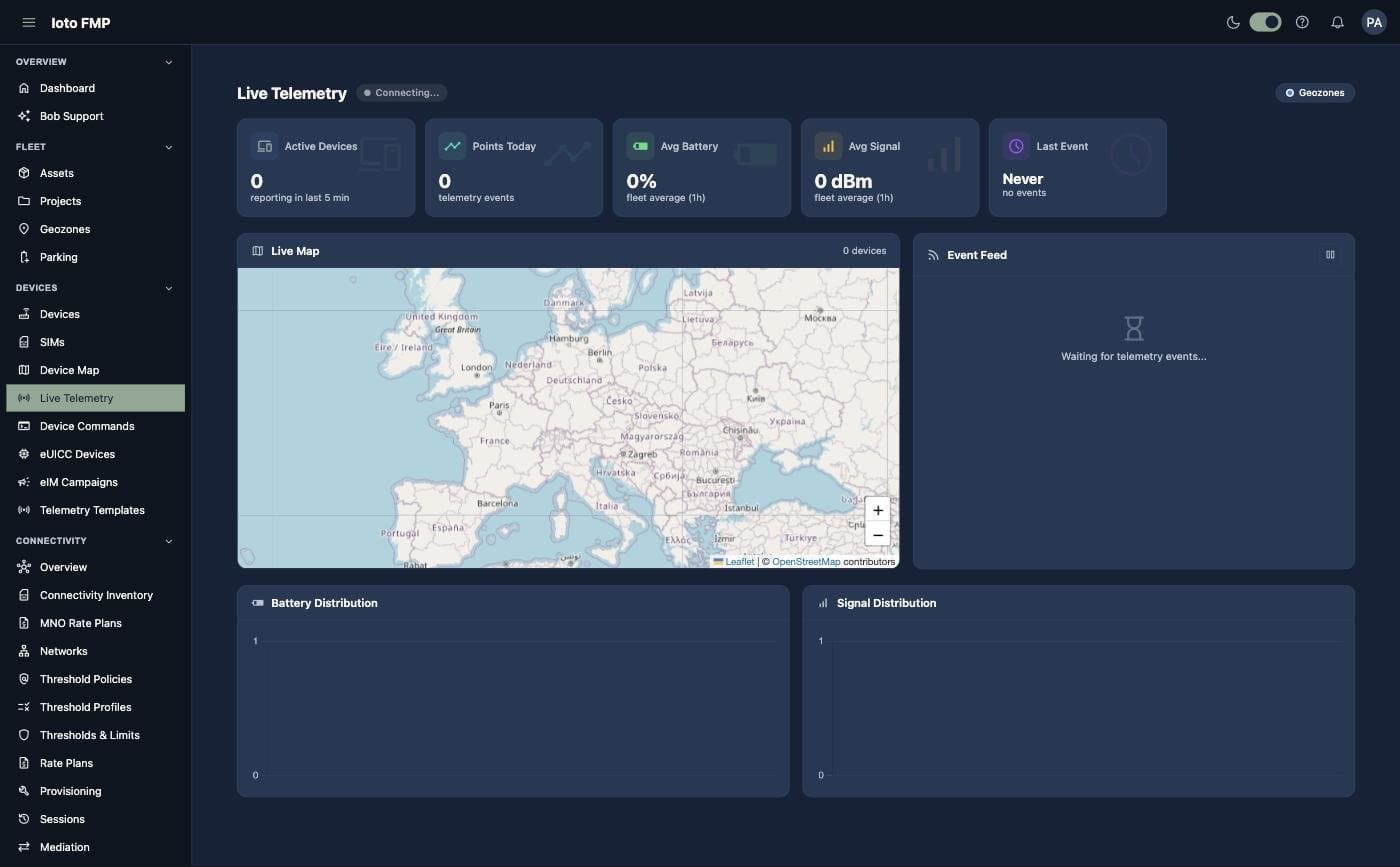This screenshot has width=1400, height=867.
Task: Click the Avg Battery card icon
Action: click(x=640, y=146)
